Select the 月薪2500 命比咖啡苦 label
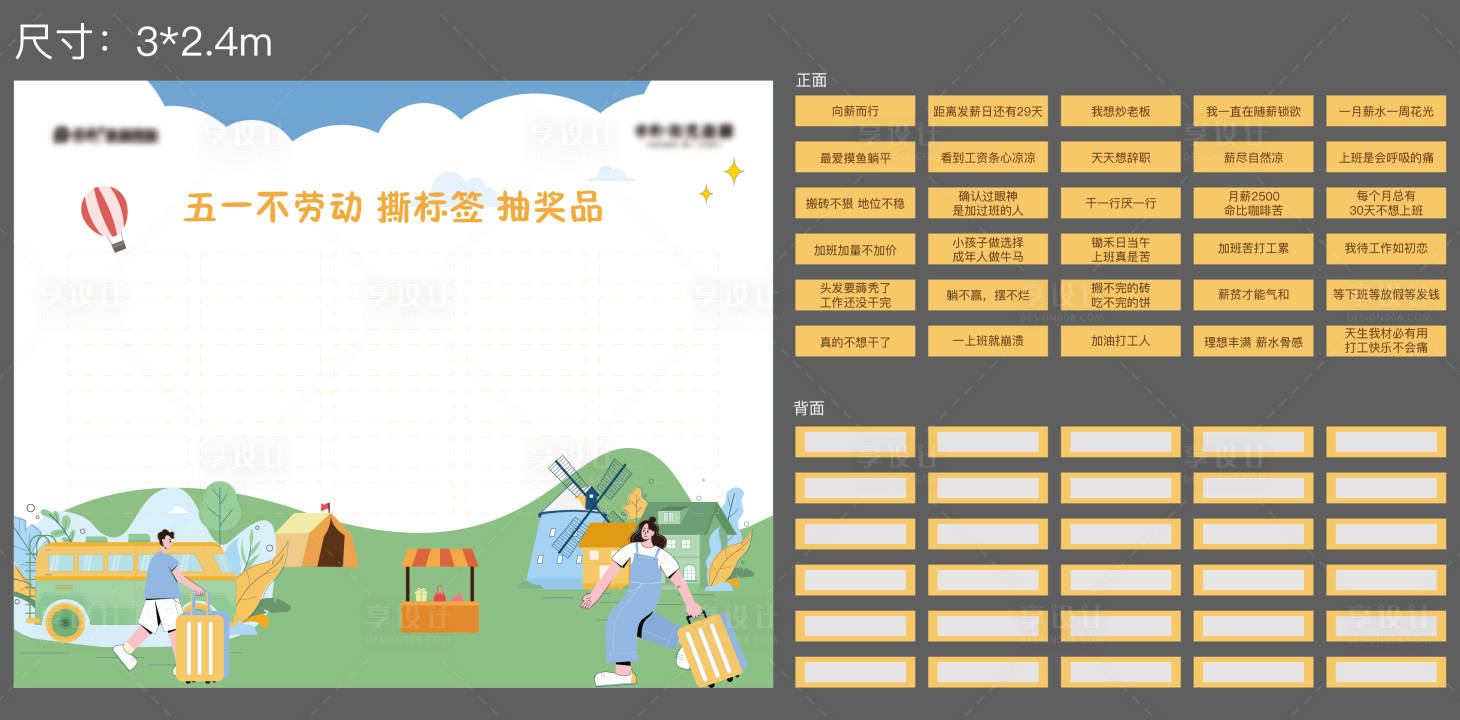The image size is (1460, 720). coord(1253,203)
